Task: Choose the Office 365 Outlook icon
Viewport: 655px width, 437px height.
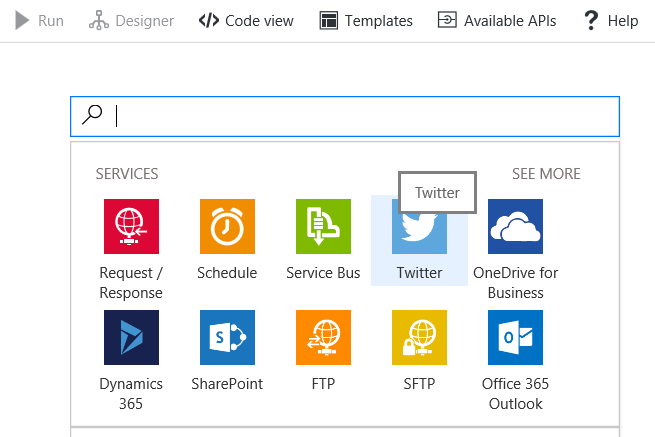Action: click(x=515, y=337)
